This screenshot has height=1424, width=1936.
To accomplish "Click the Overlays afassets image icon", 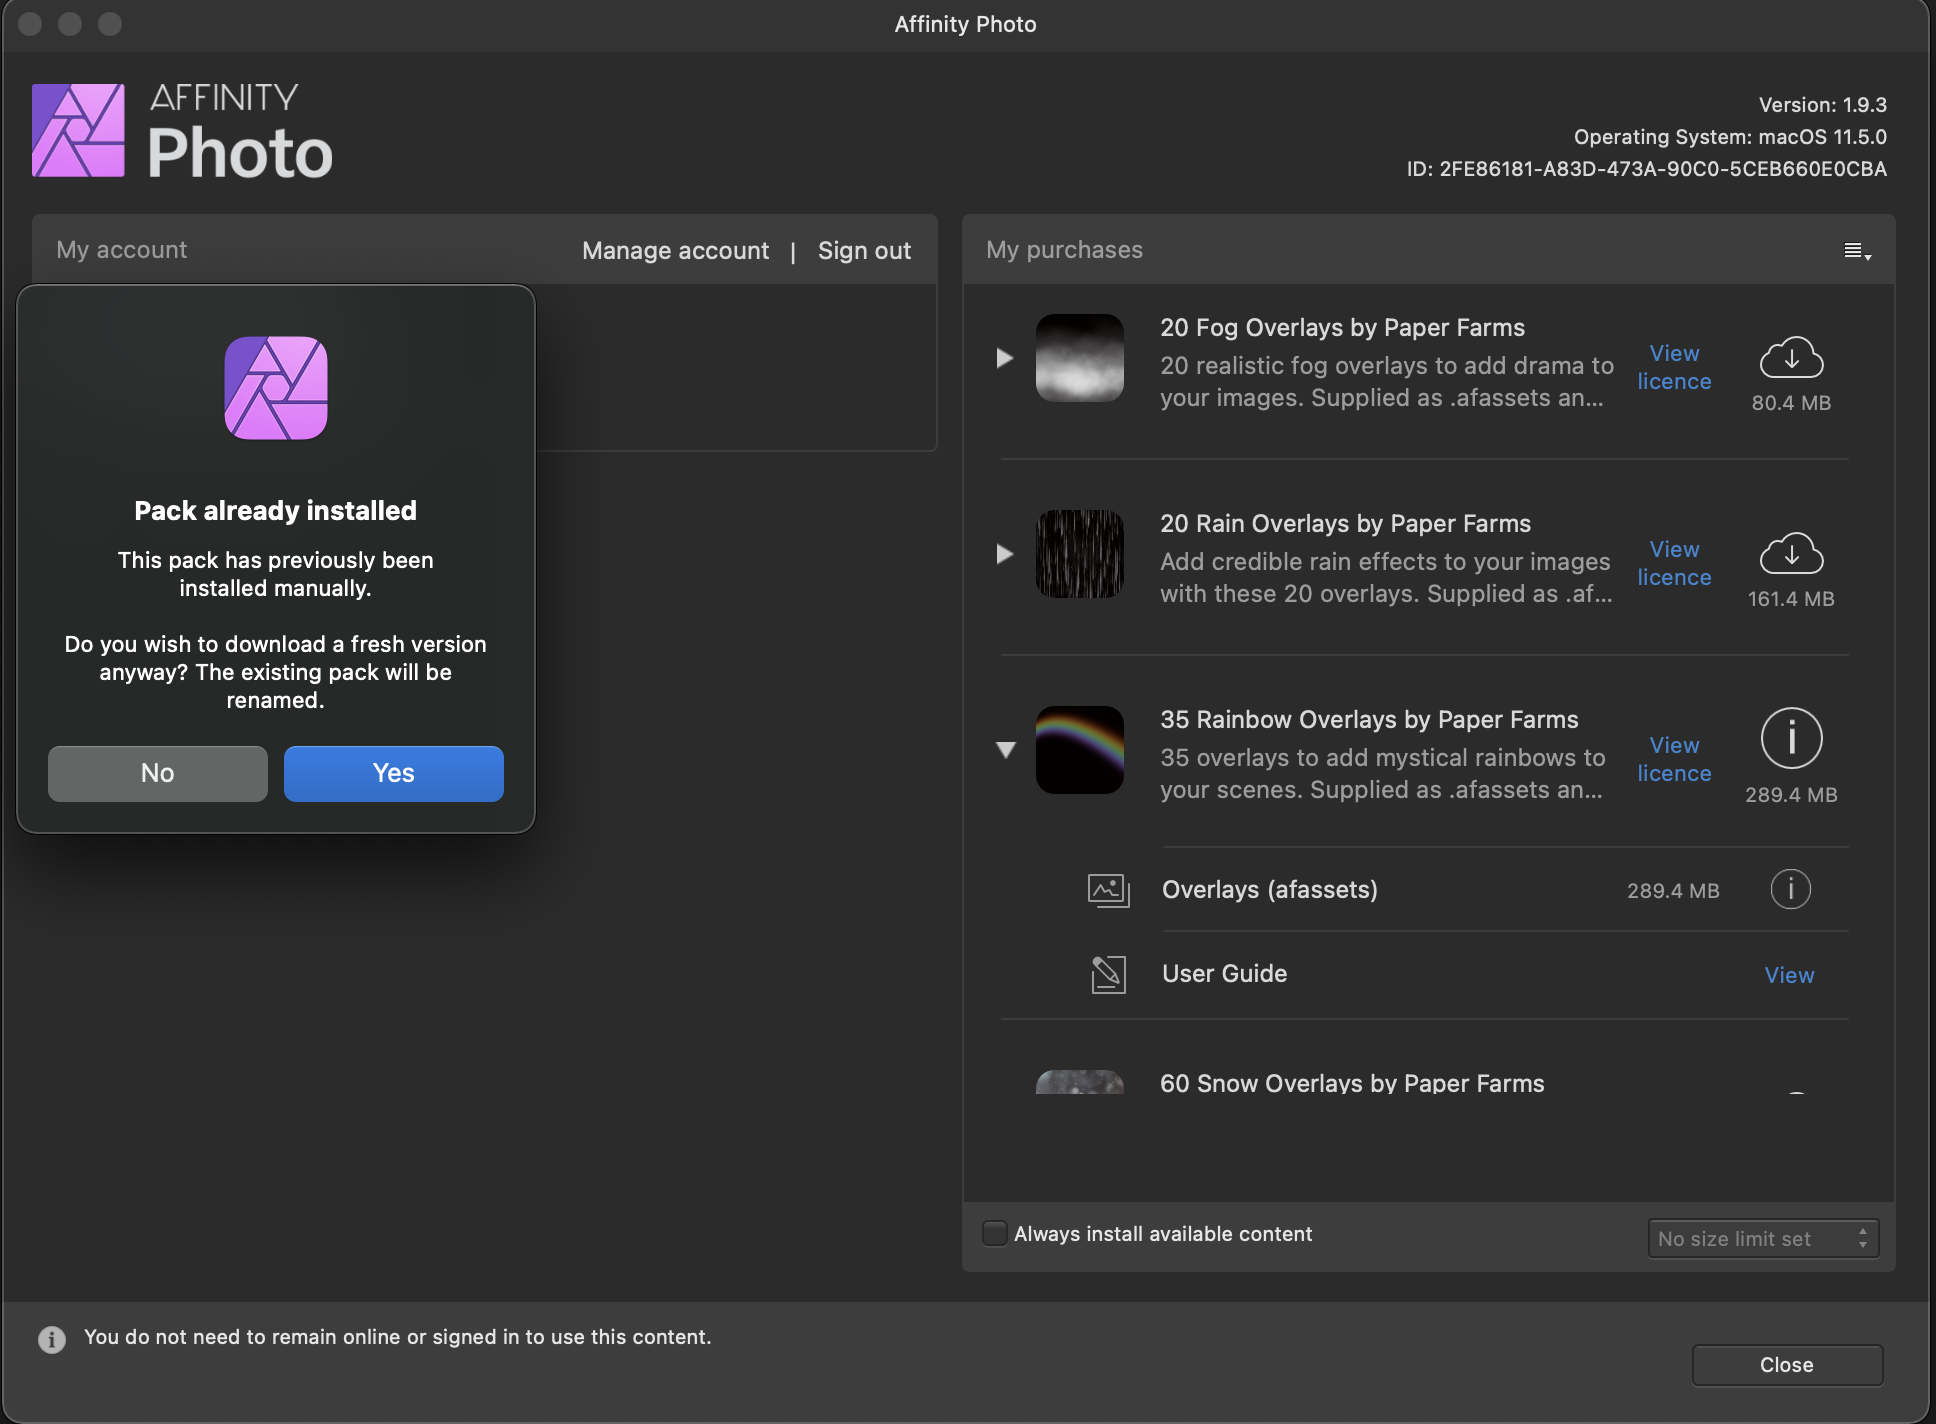I will tap(1108, 890).
